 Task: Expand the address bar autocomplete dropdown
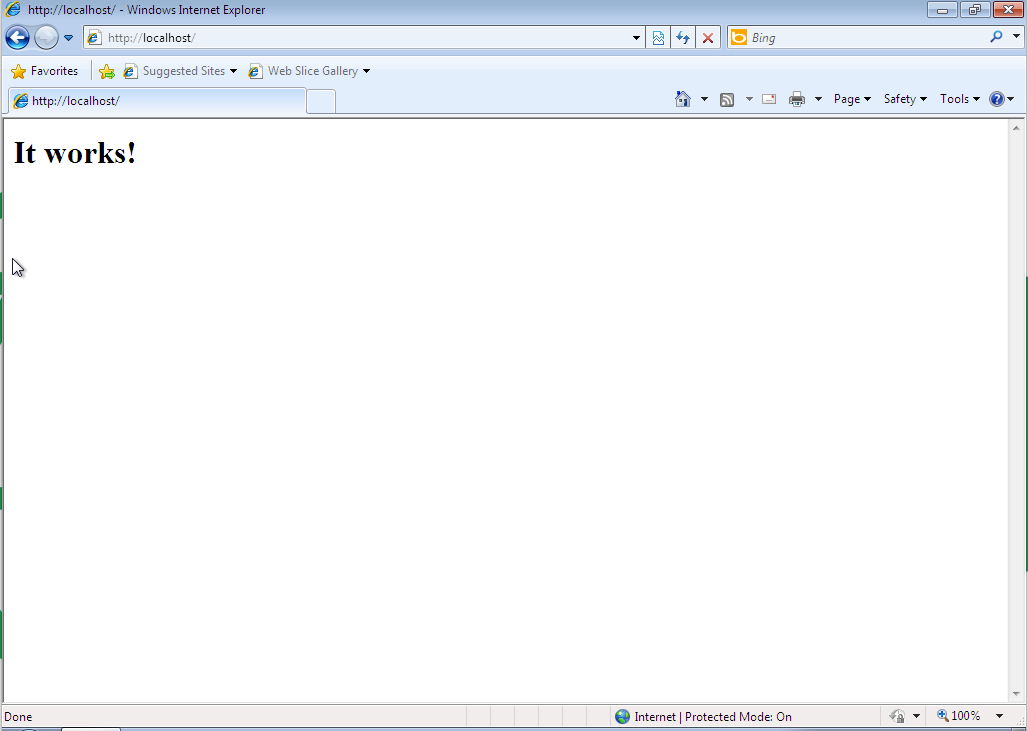[x=637, y=38]
